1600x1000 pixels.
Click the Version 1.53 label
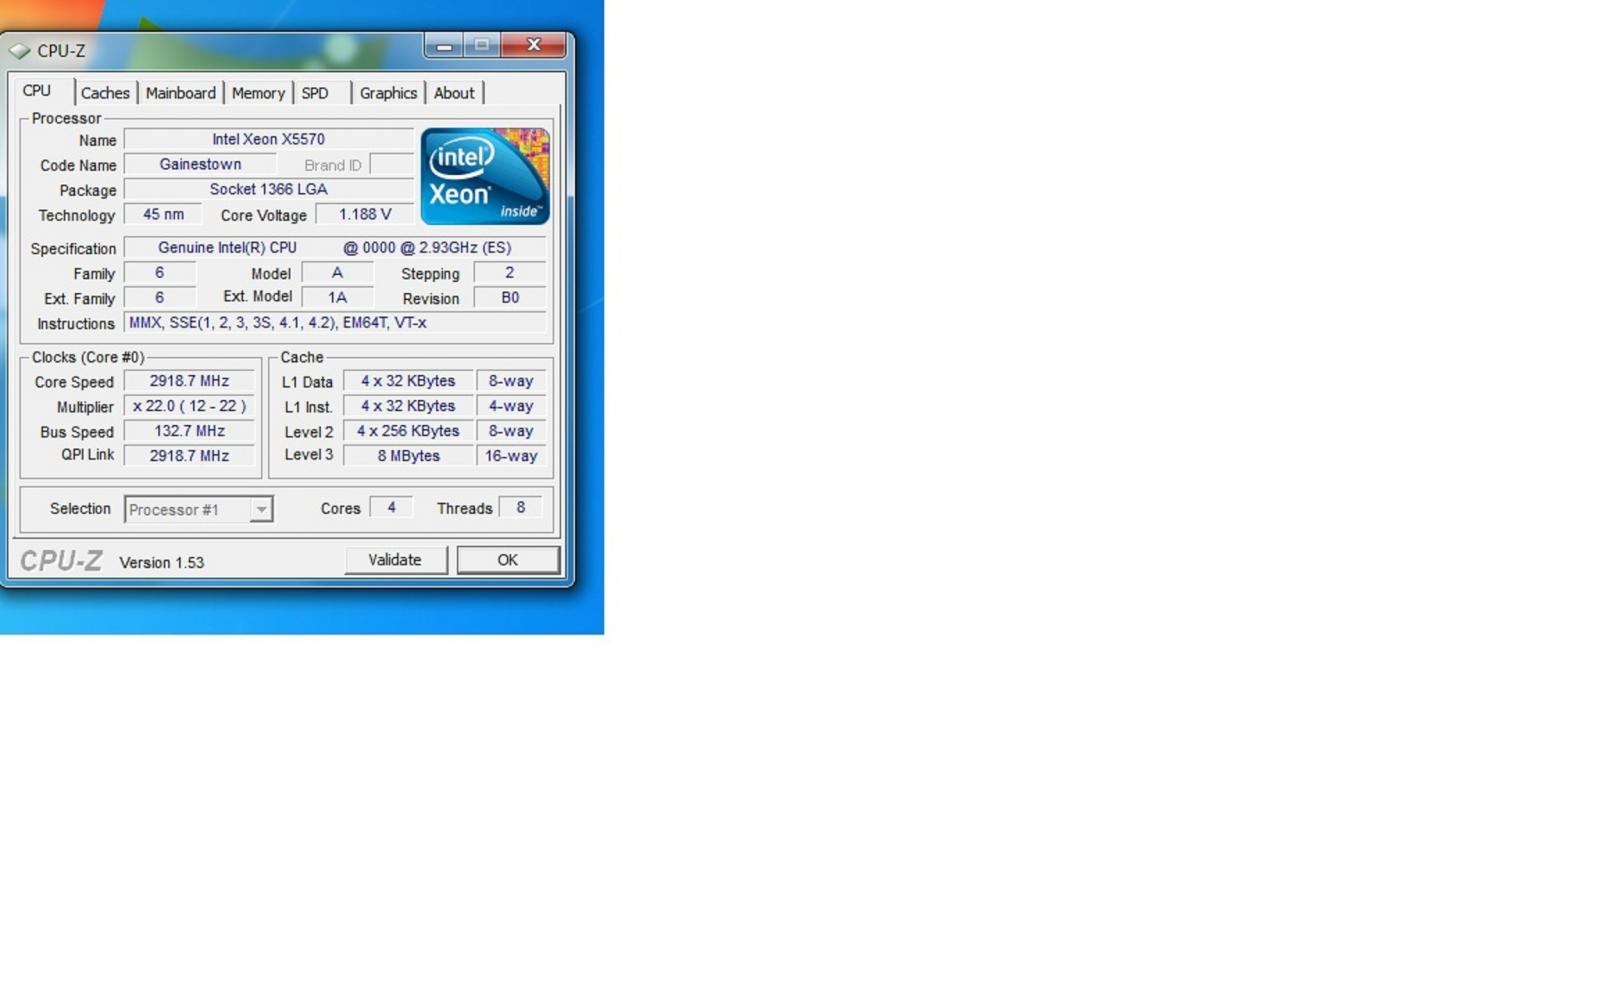161,563
